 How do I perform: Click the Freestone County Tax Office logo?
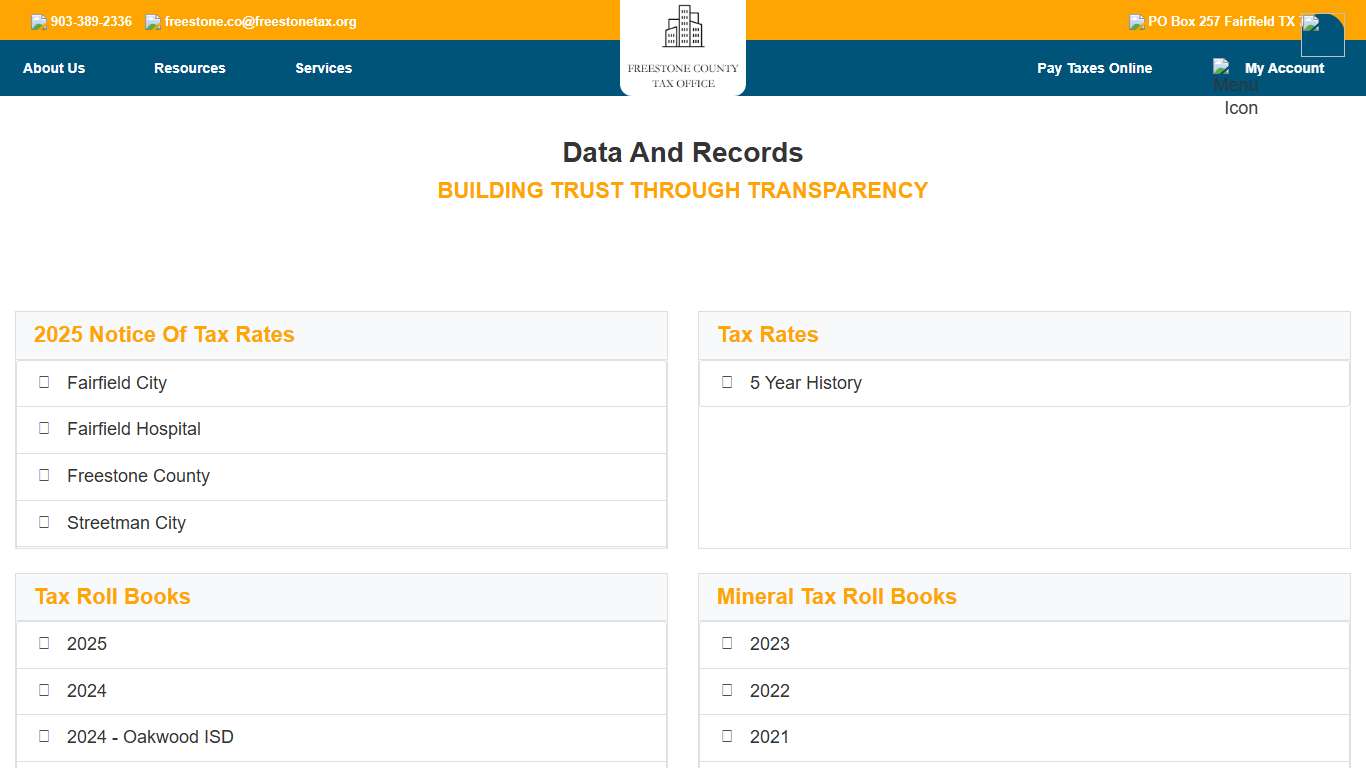point(683,48)
